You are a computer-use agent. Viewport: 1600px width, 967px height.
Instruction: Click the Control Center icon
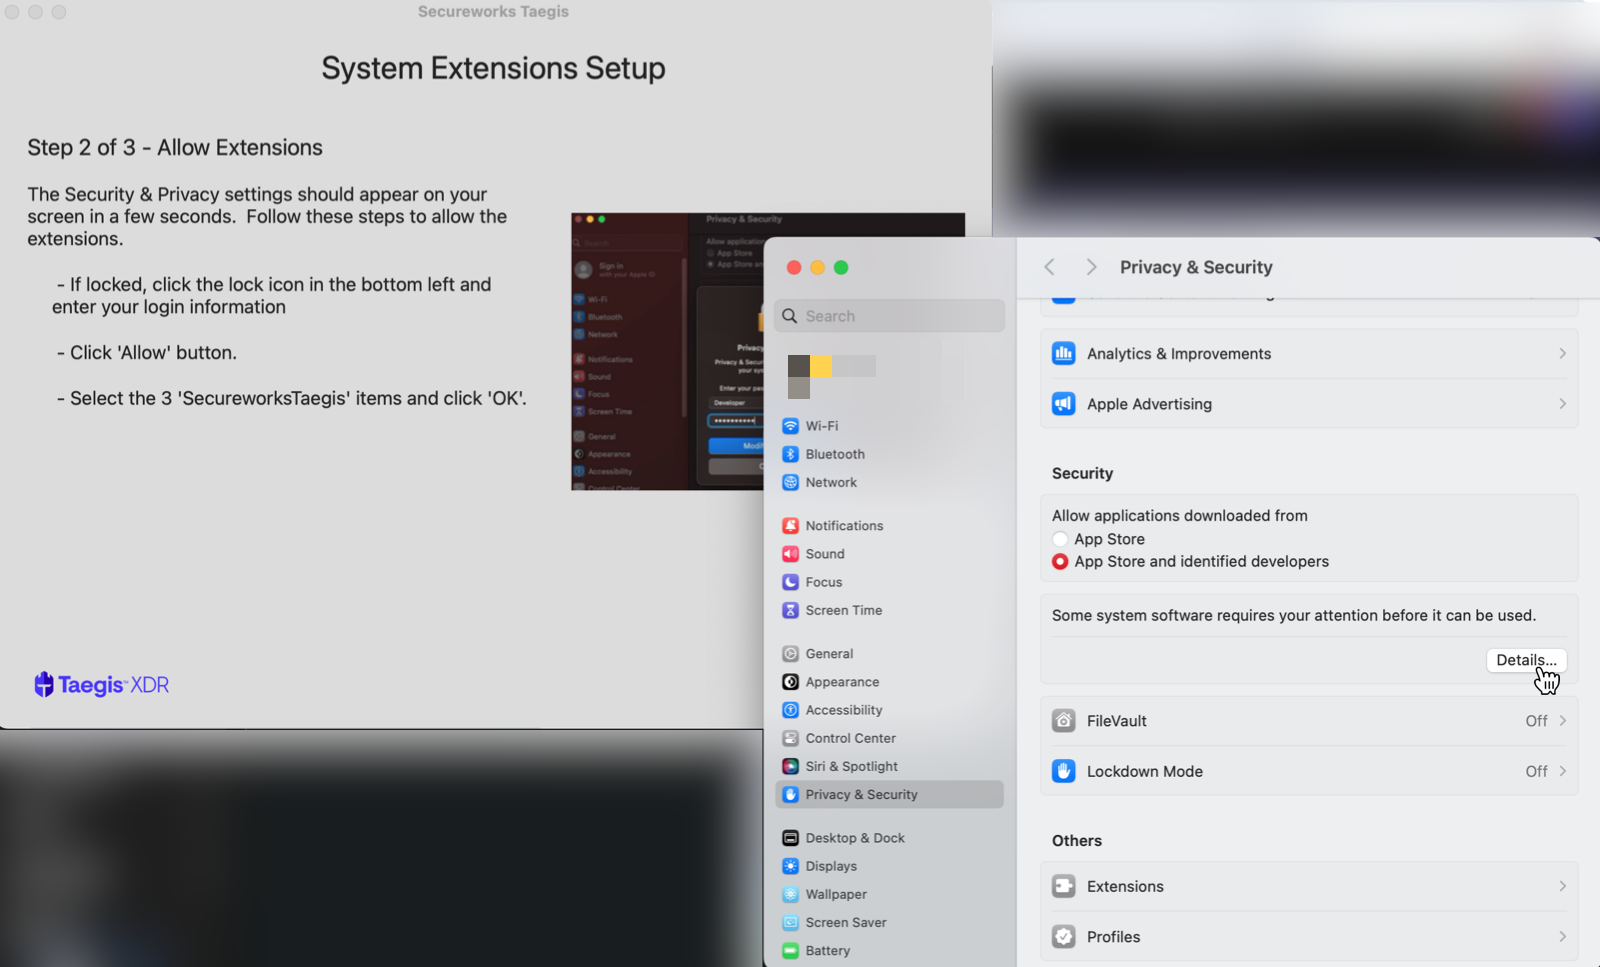pyautogui.click(x=790, y=738)
